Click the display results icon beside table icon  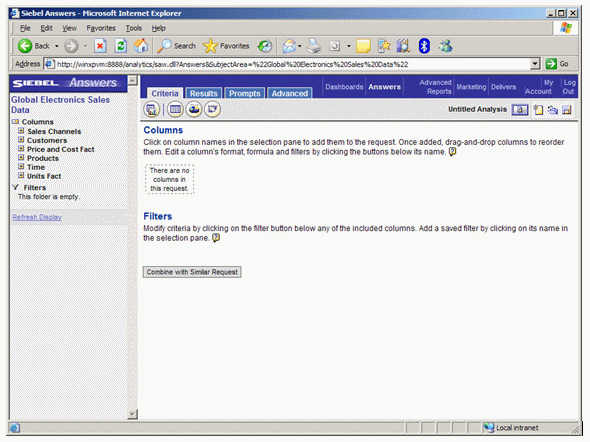151,109
